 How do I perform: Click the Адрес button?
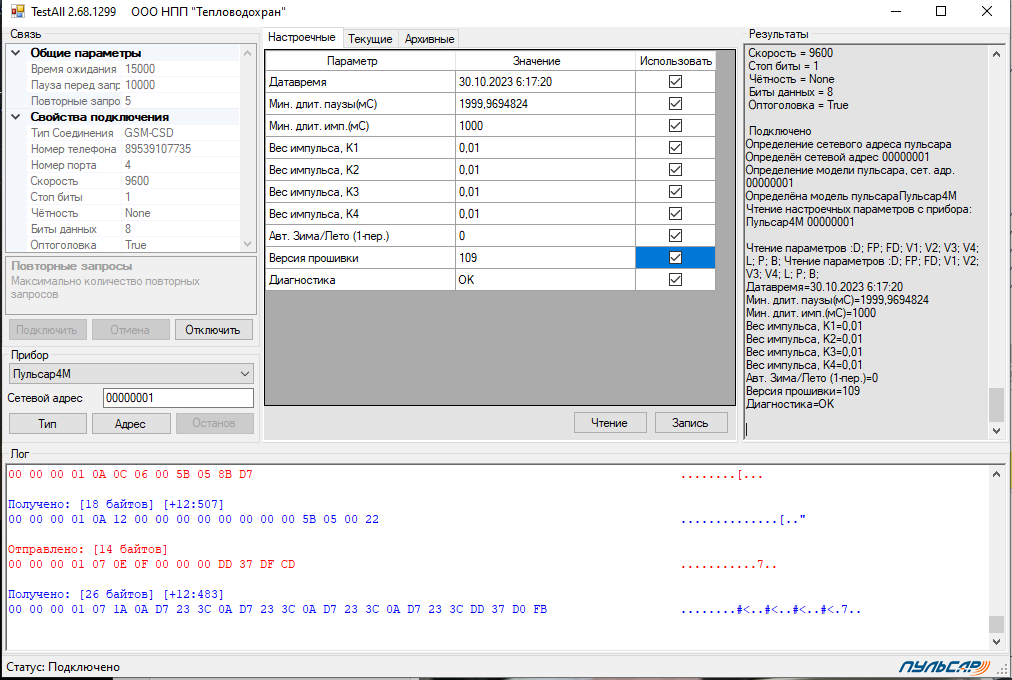(130, 423)
